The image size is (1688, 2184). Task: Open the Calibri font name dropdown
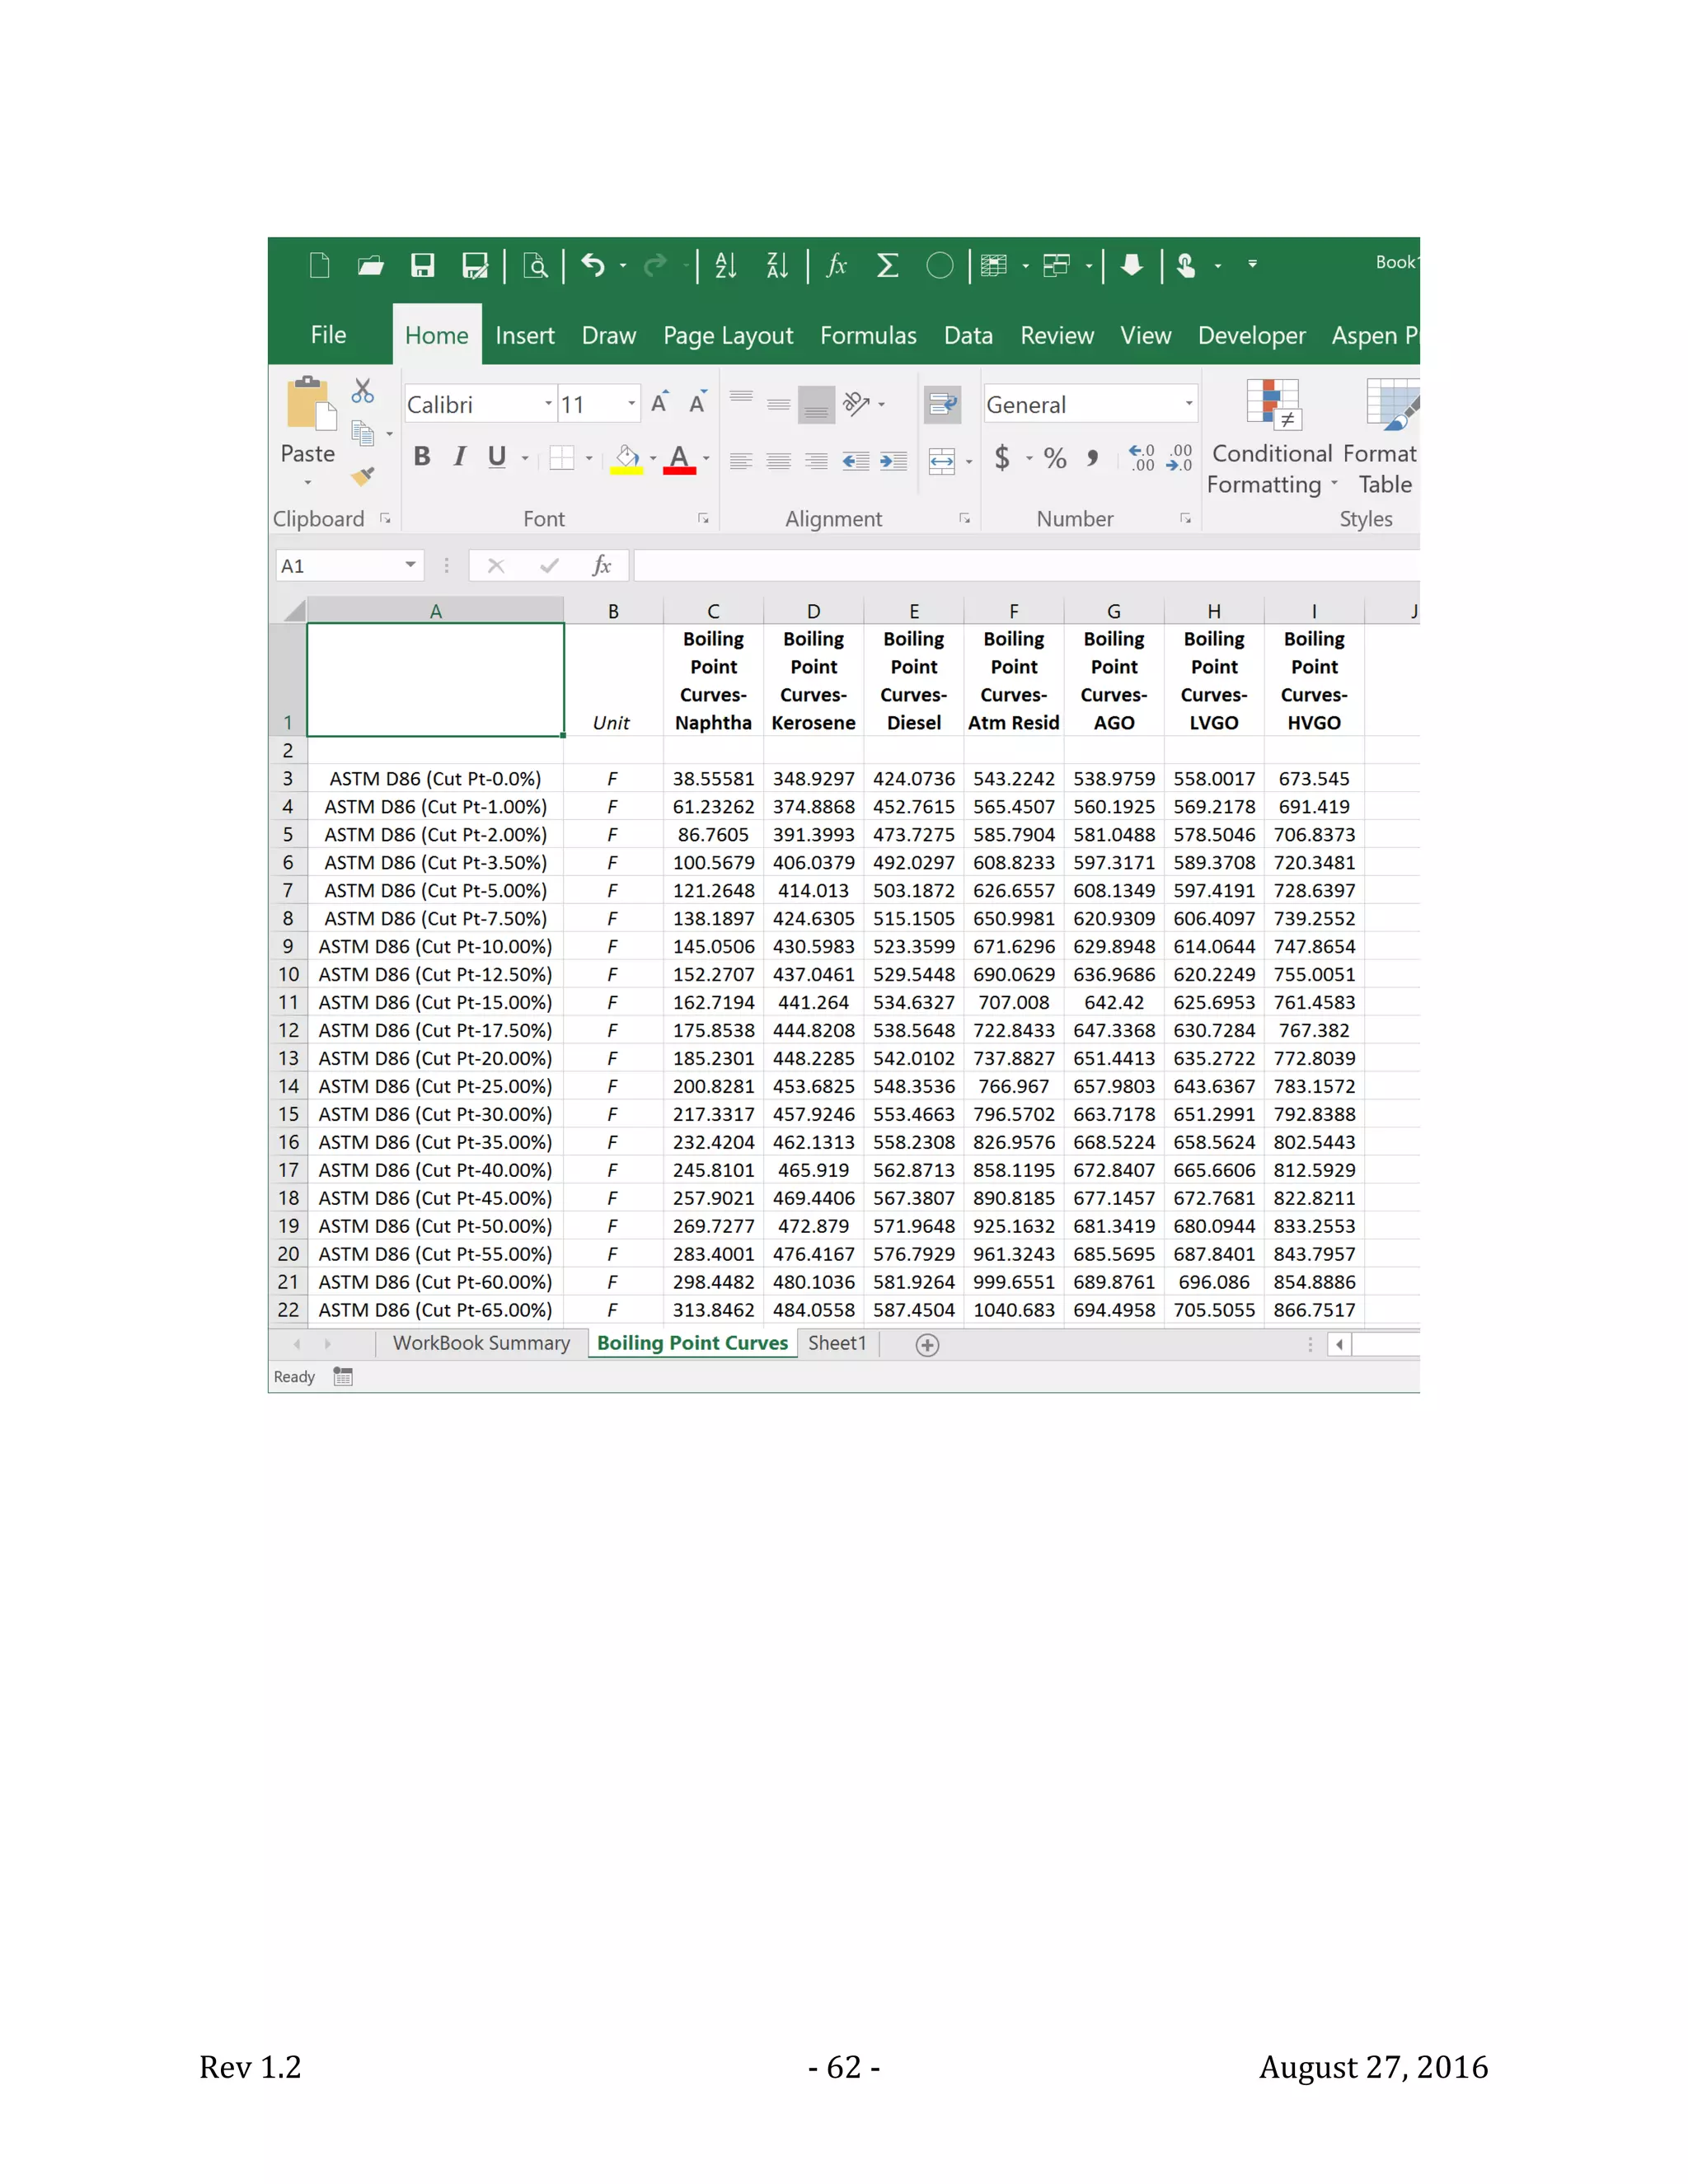pyautogui.click(x=548, y=404)
